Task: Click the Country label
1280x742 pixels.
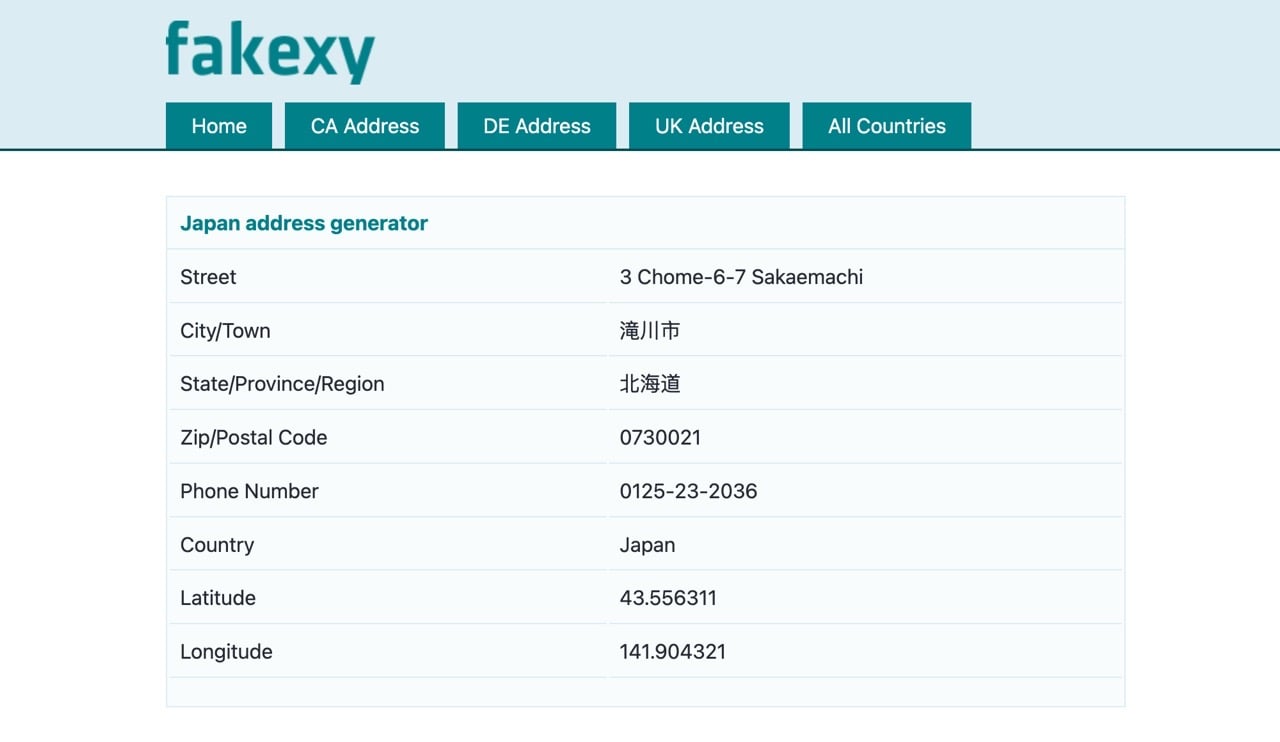Action: [217, 545]
